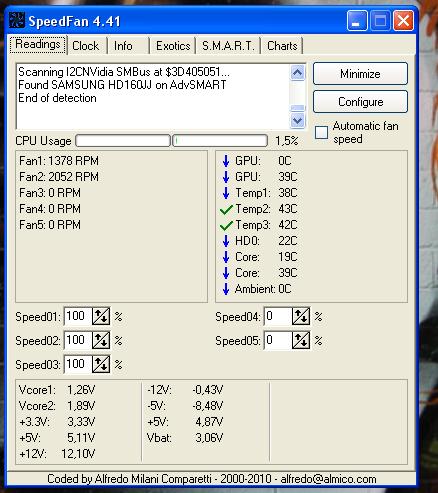Click the second CPU Usage bar
The image size is (438, 493).
[220, 141]
